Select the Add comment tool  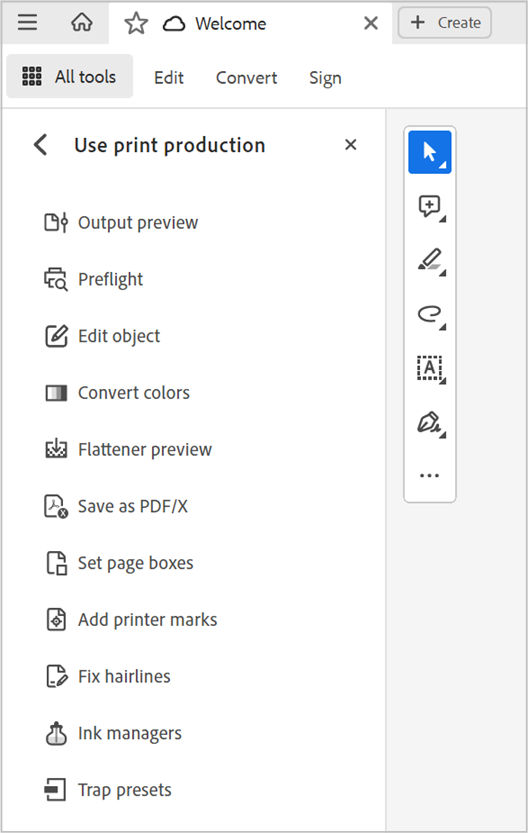(x=430, y=207)
